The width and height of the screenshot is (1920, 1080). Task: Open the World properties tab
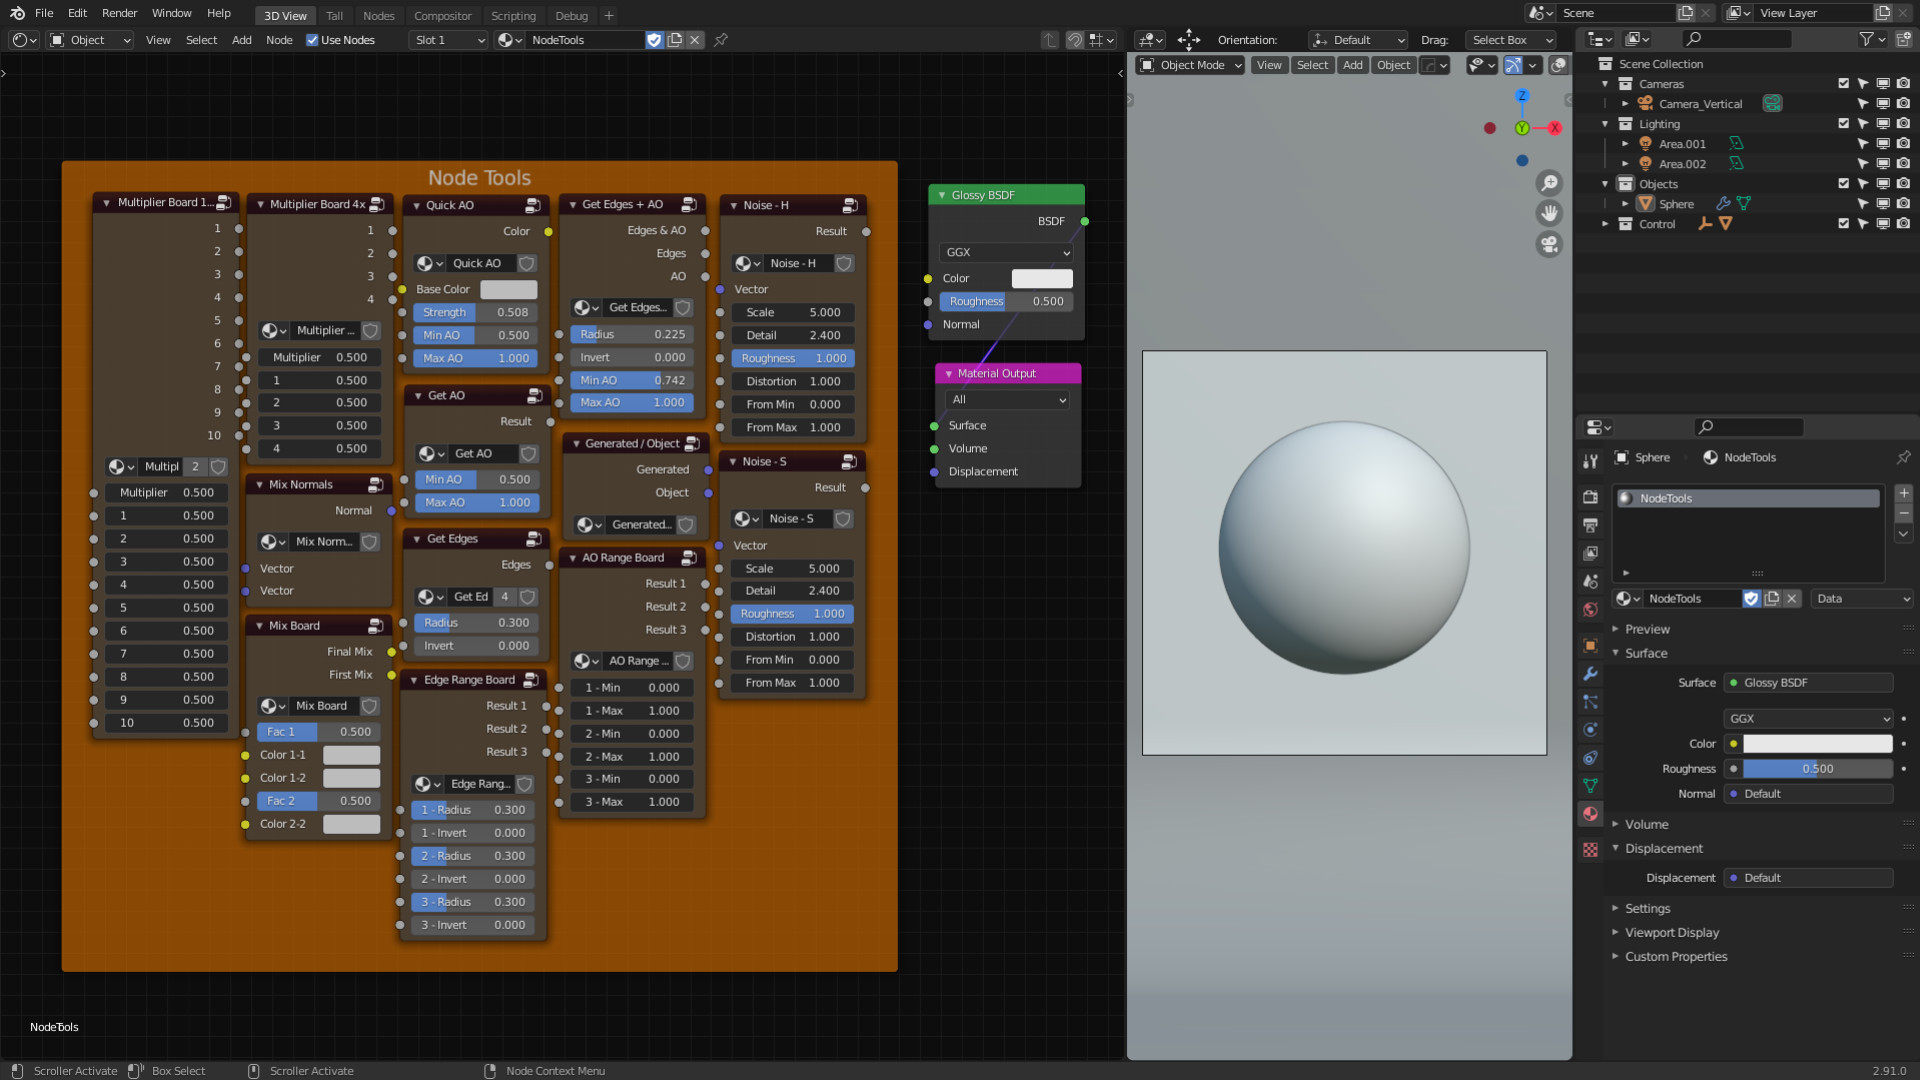(x=1590, y=610)
